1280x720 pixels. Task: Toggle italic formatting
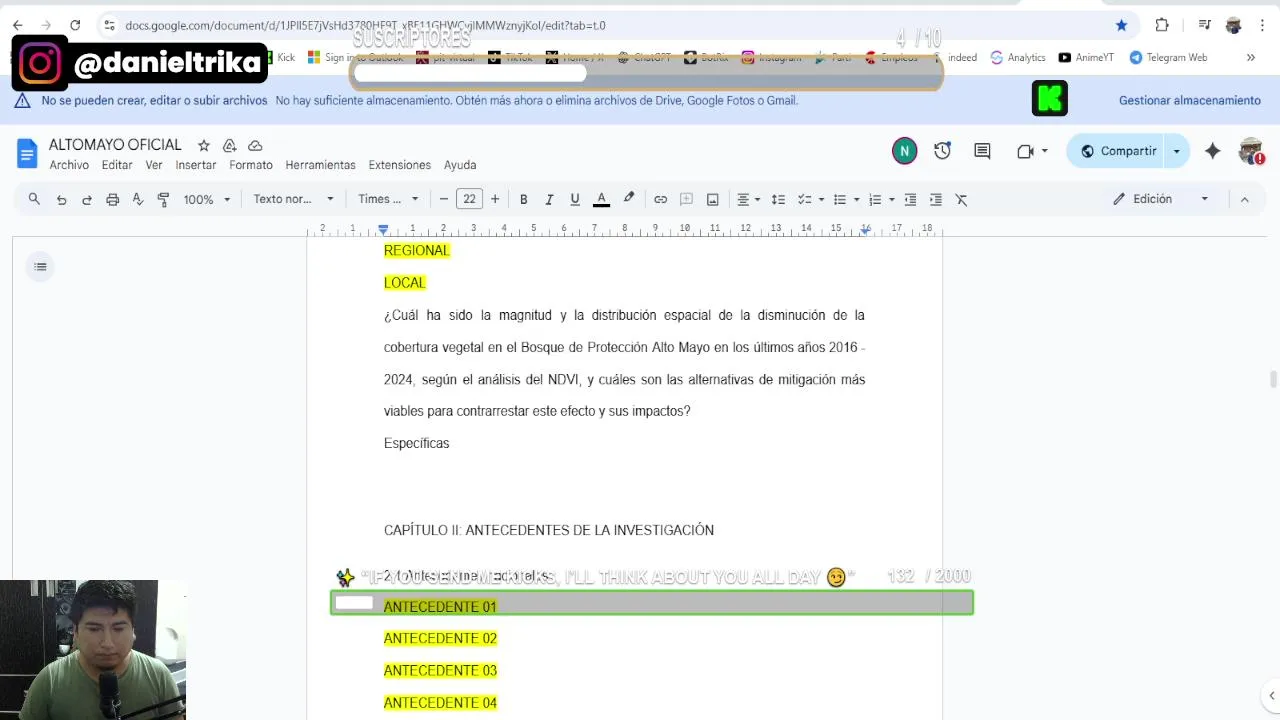[x=549, y=199]
